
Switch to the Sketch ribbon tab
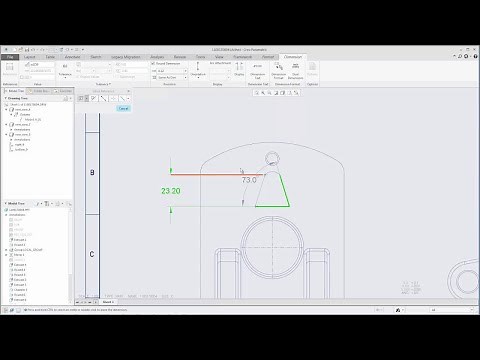click(x=96, y=57)
